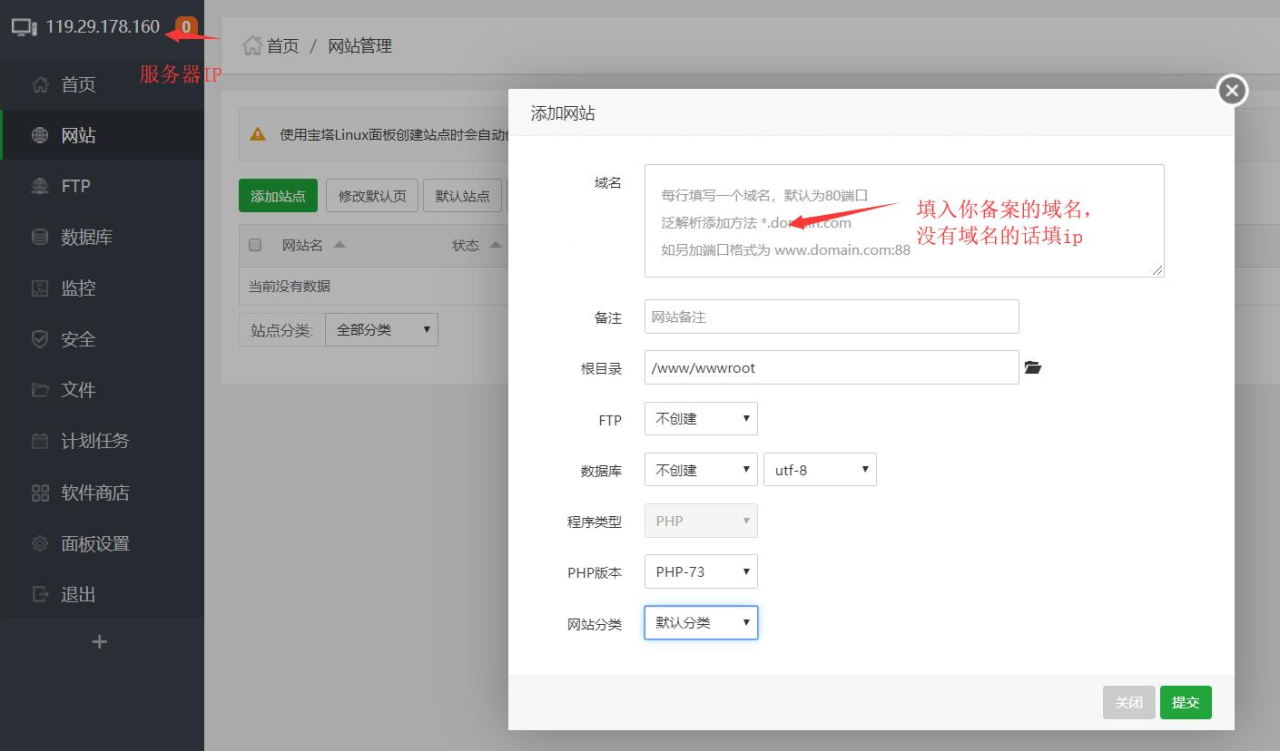Open the utf-8 encoding dropdown
The image size is (1280, 751).
coord(819,470)
